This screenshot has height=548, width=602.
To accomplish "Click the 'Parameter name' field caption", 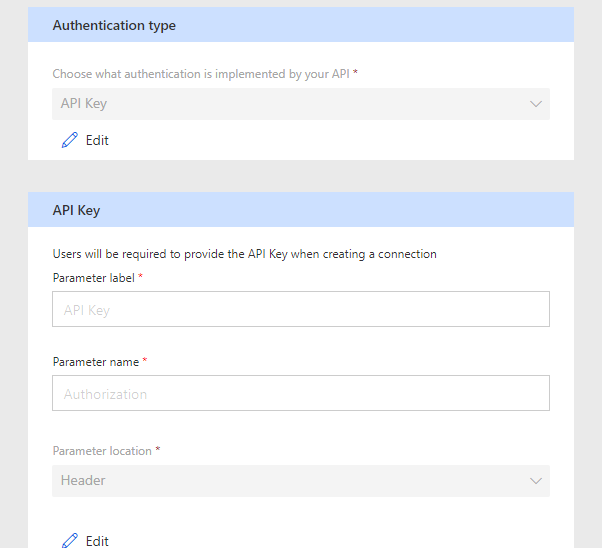I will coord(96,361).
